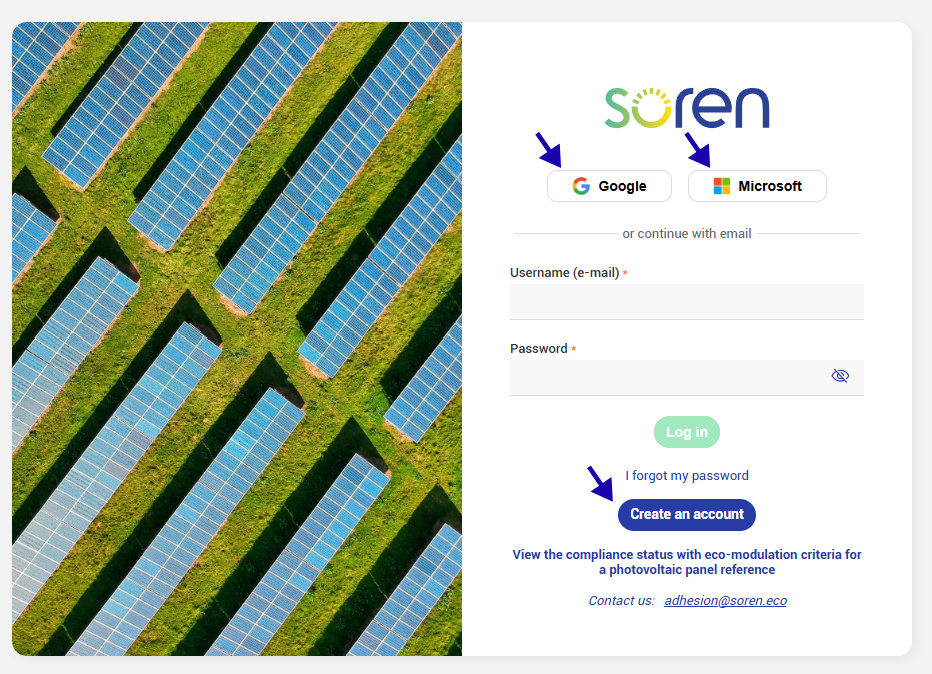Screen dimensions: 932x674
Task: Click the Soren logo
Action: point(687,108)
